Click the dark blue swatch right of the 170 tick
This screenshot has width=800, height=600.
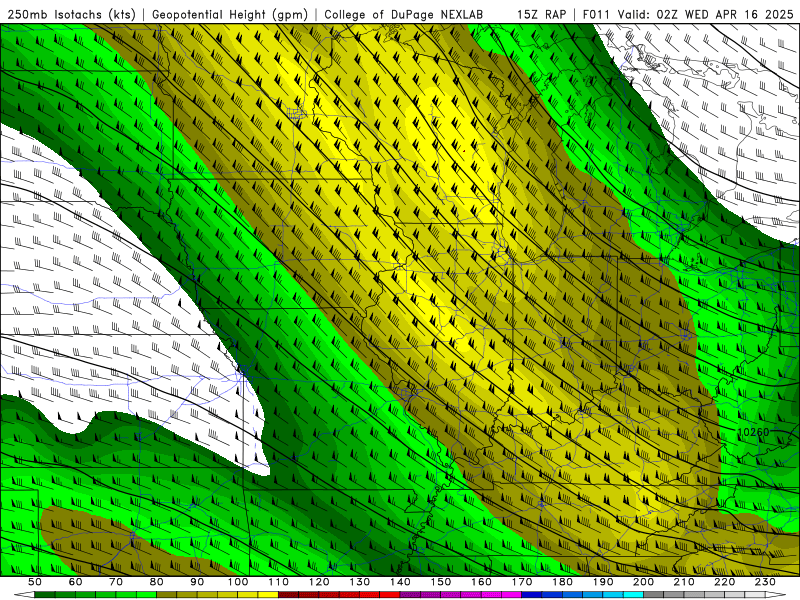[532, 595]
